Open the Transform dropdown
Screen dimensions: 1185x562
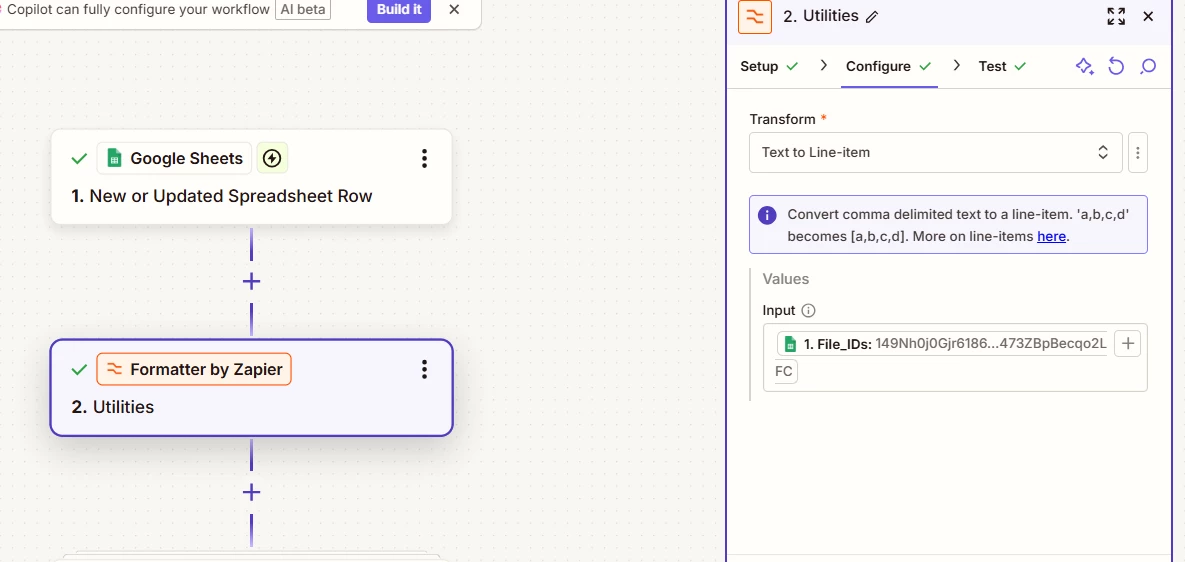tap(936, 153)
